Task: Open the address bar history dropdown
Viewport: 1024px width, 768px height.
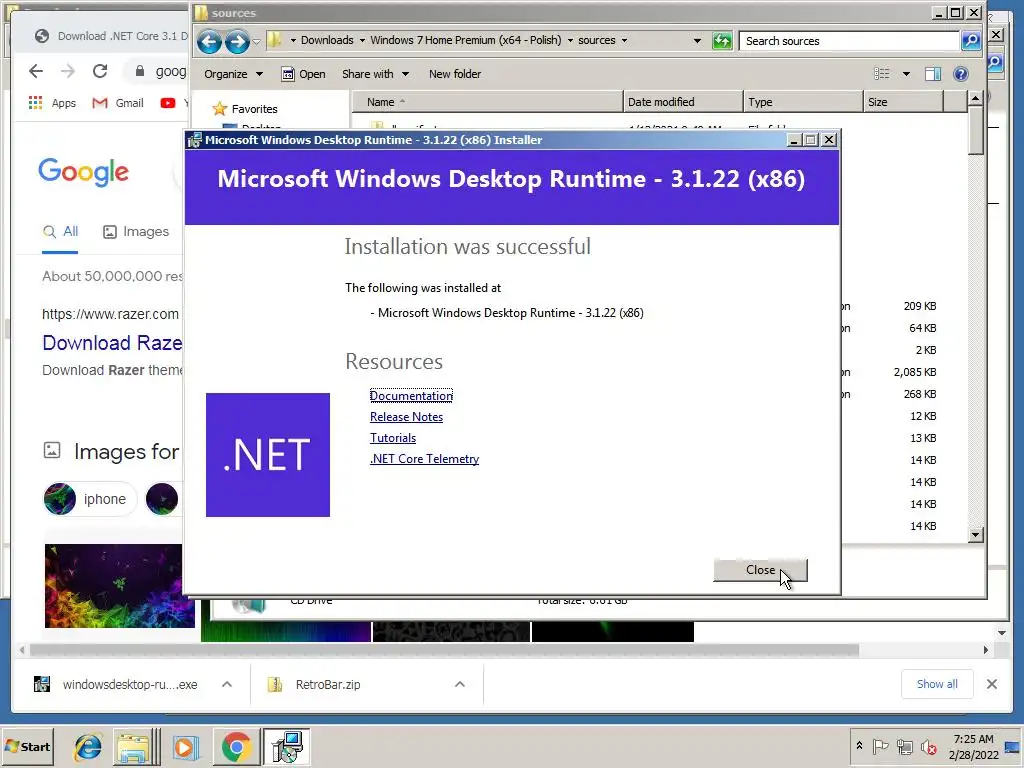Action: (x=697, y=40)
